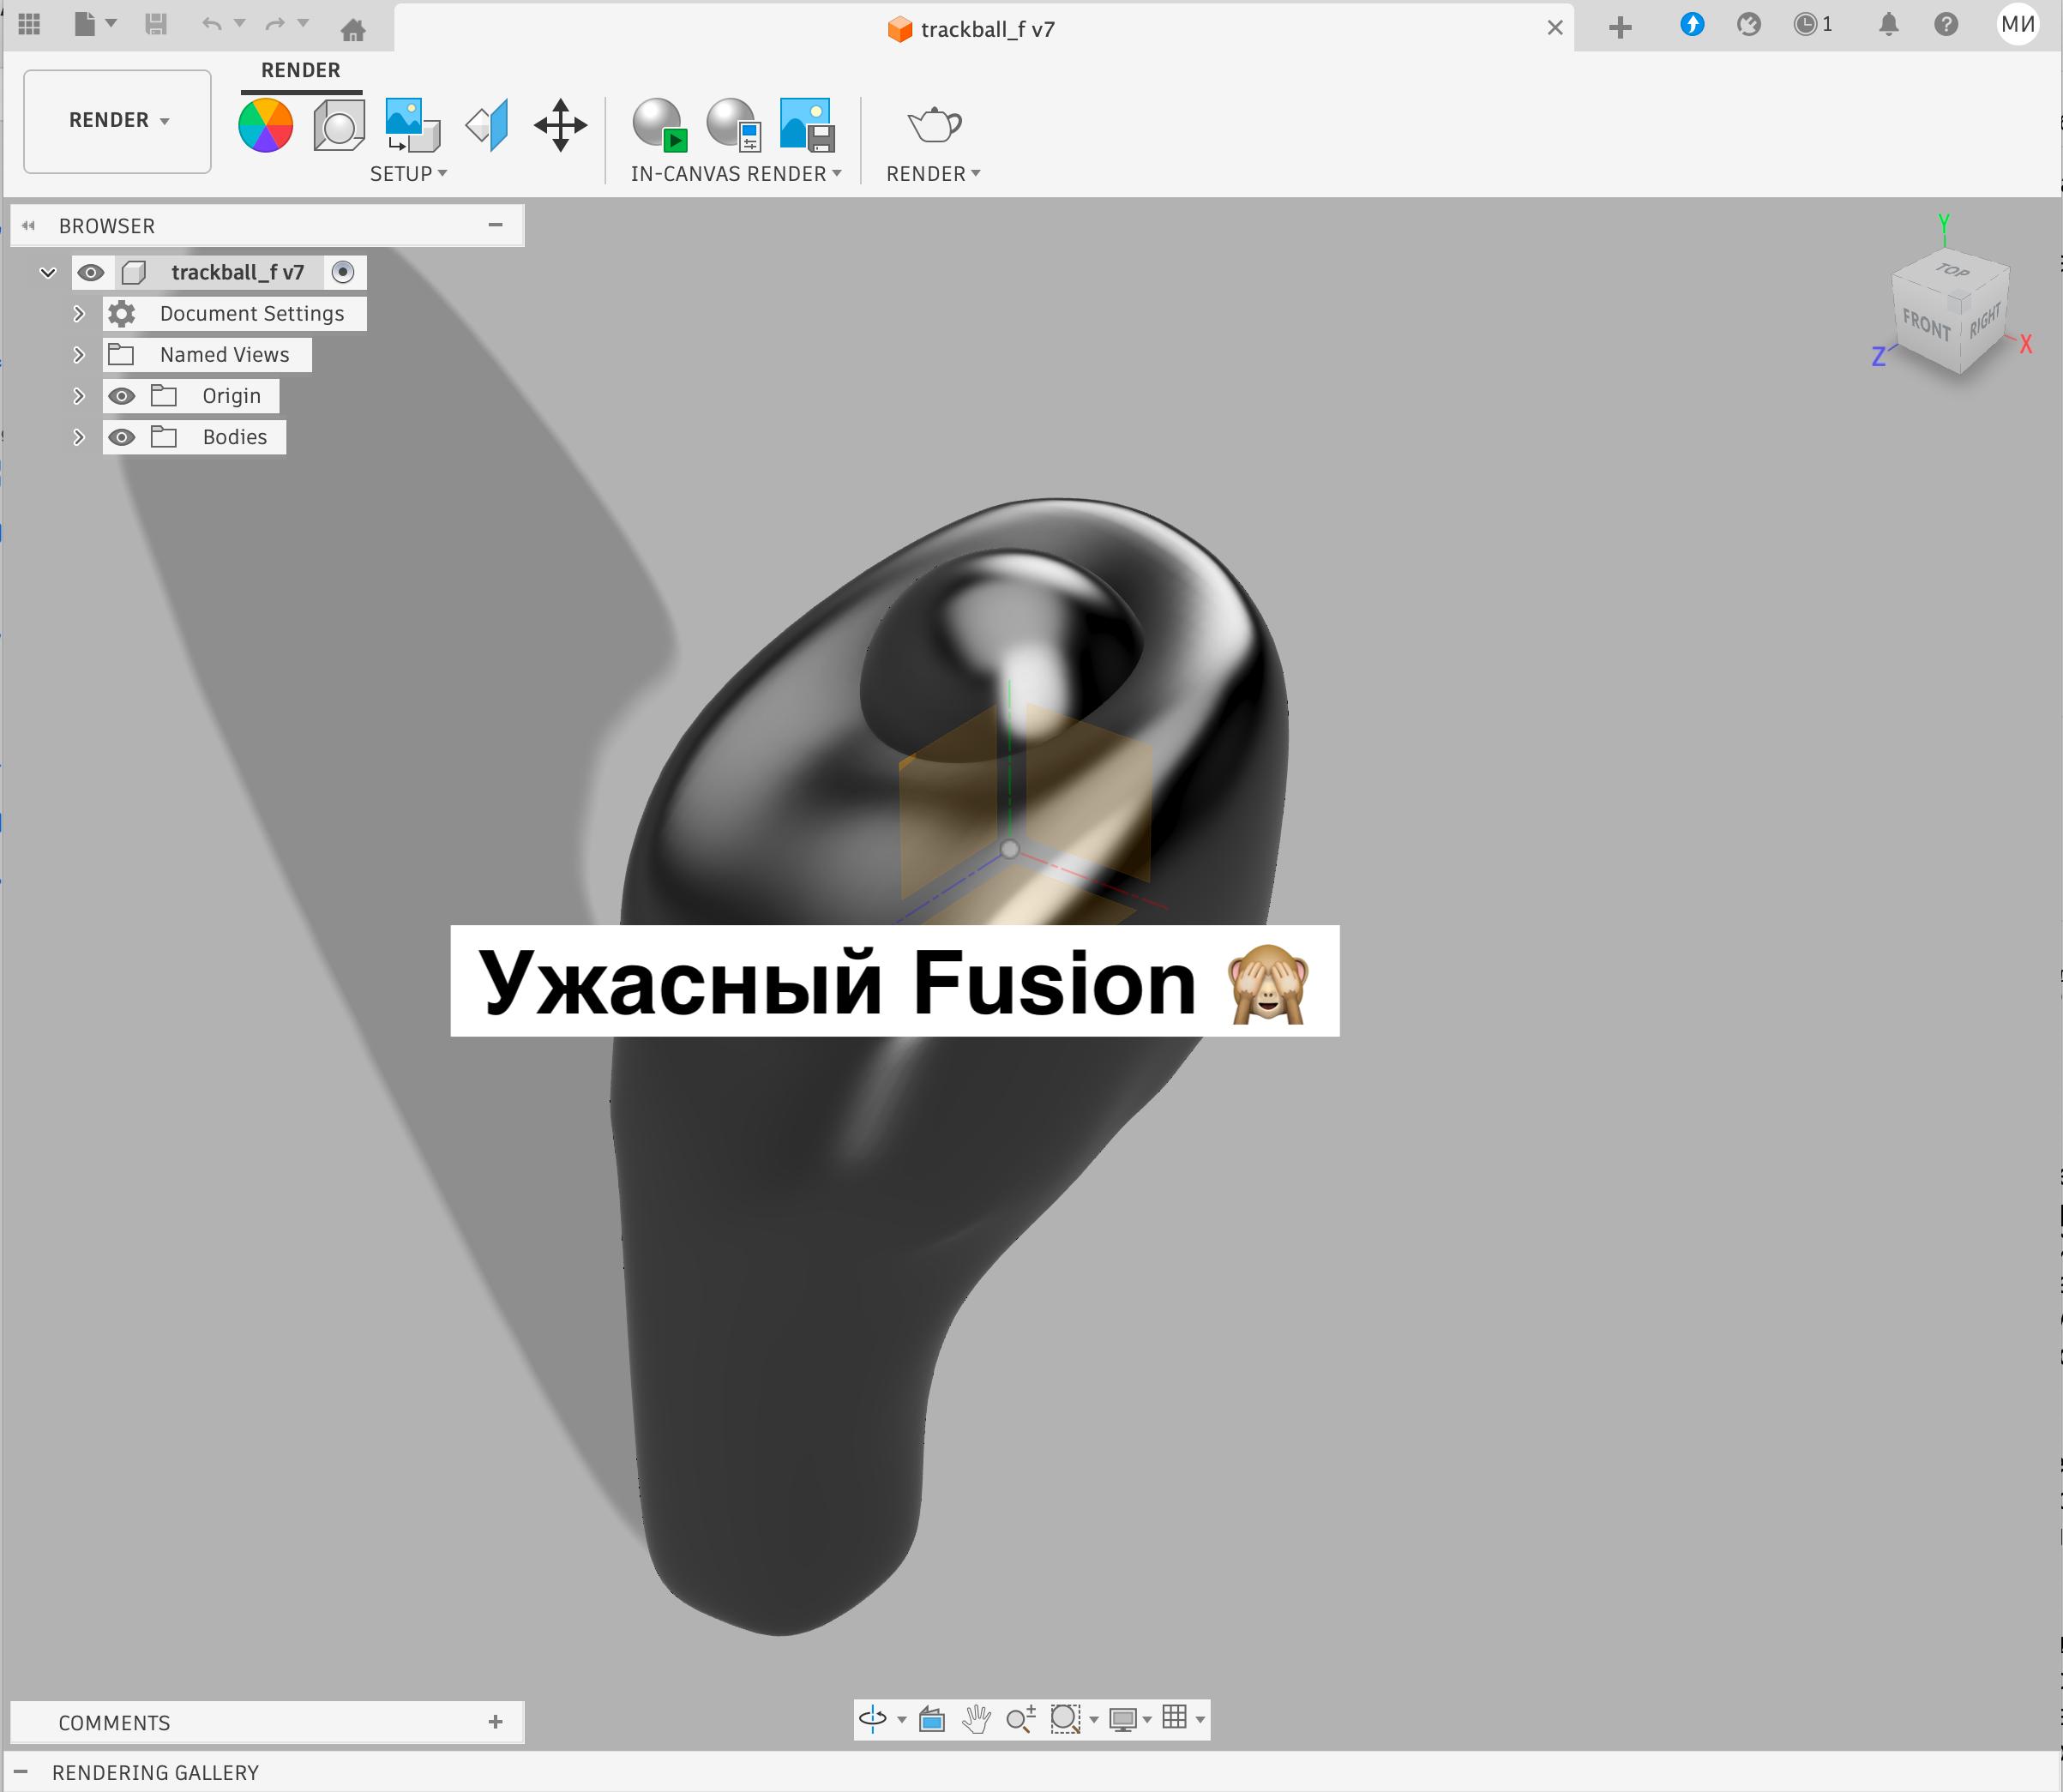Open the RENDER workspace dropdown
The width and height of the screenshot is (2063, 1792).
pyautogui.click(x=118, y=121)
